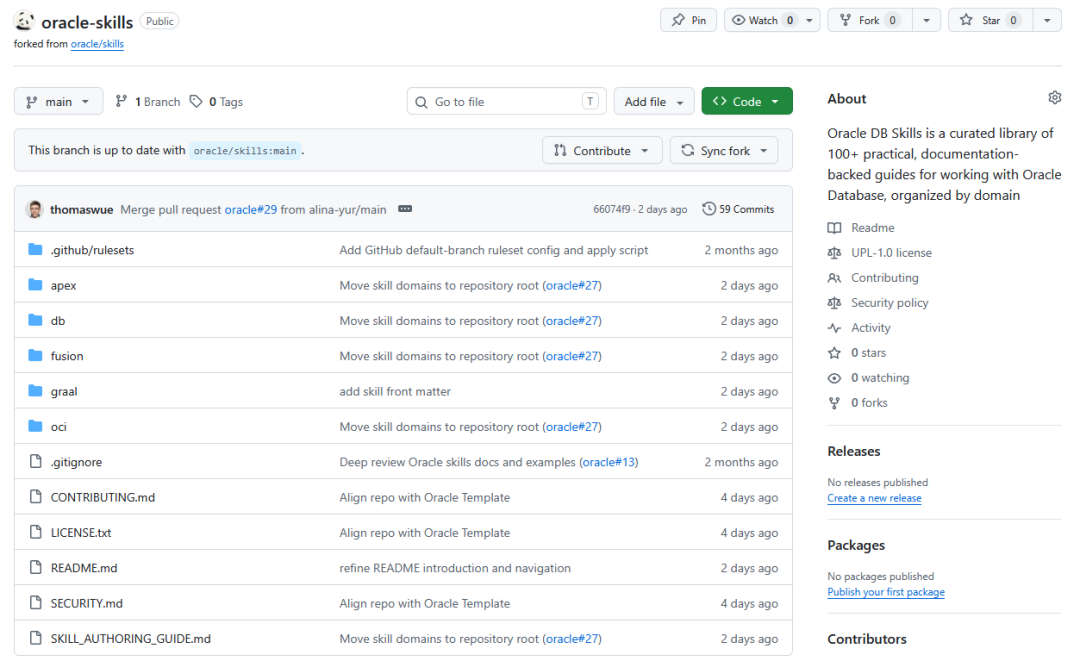Star the repository

click(990, 20)
